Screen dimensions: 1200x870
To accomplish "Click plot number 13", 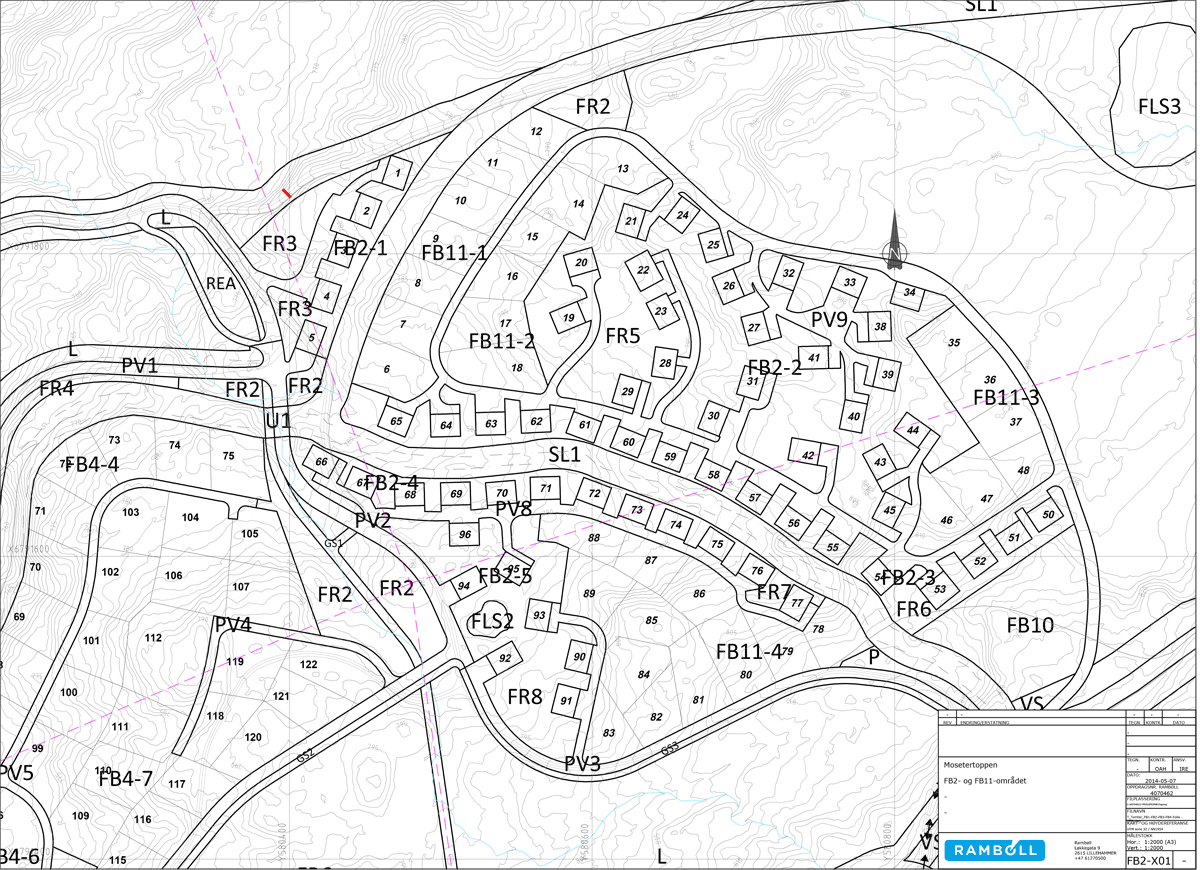I will (x=623, y=169).
